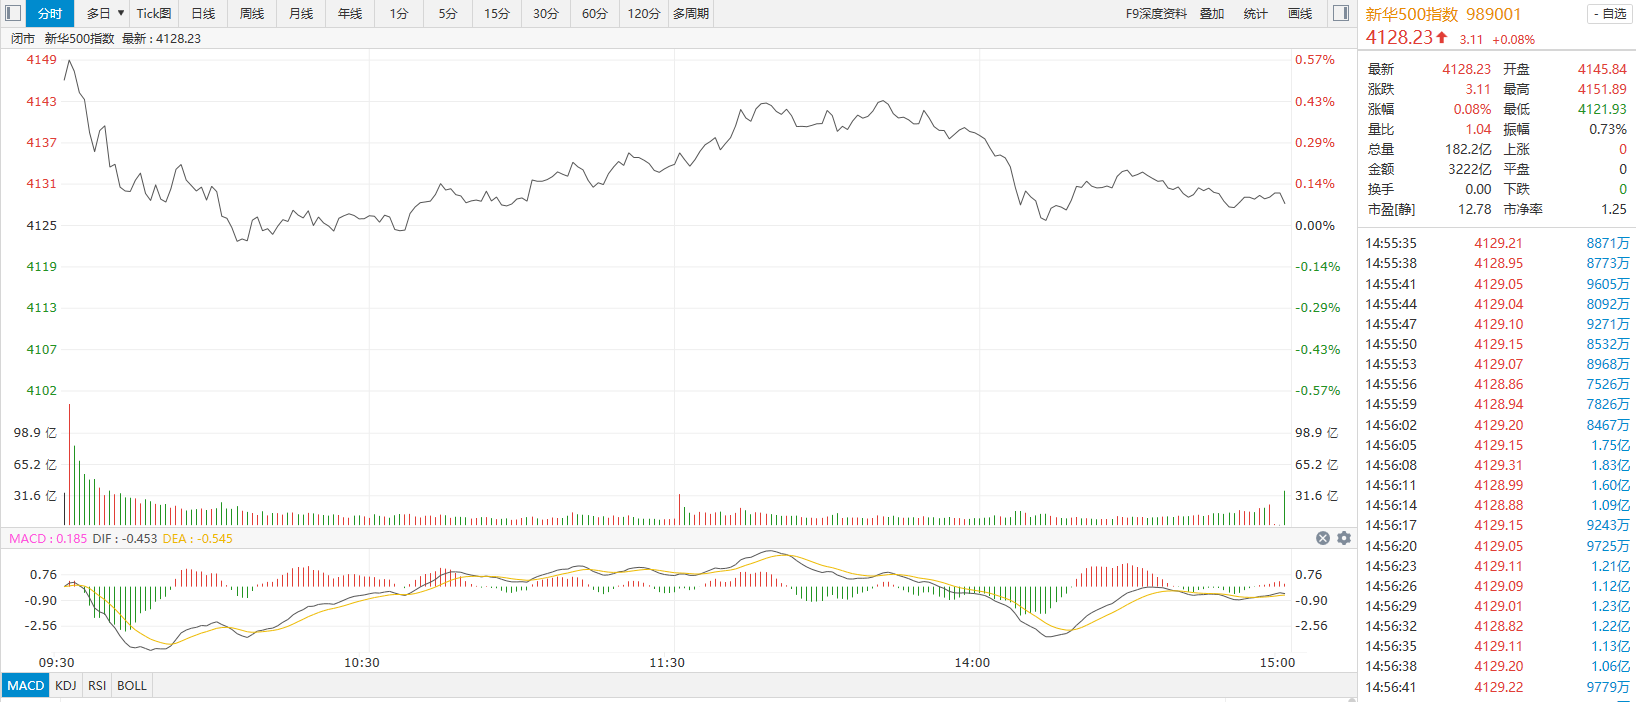Switch to the RSI indicator tab
1636x702 pixels.
(x=97, y=685)
